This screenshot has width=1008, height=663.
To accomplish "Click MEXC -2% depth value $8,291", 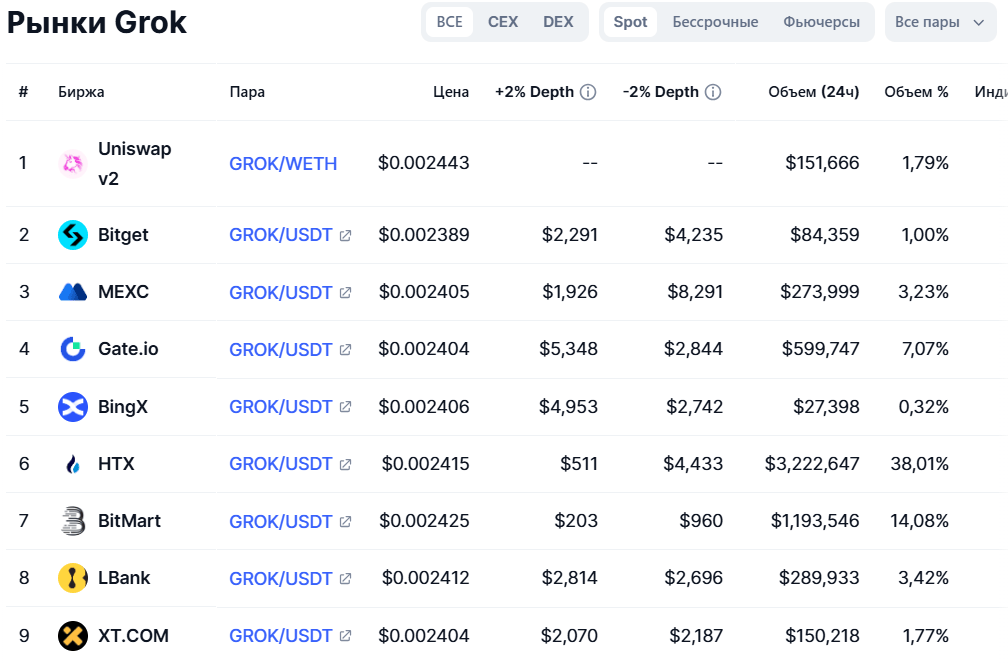I will click(x=695, y=292).
